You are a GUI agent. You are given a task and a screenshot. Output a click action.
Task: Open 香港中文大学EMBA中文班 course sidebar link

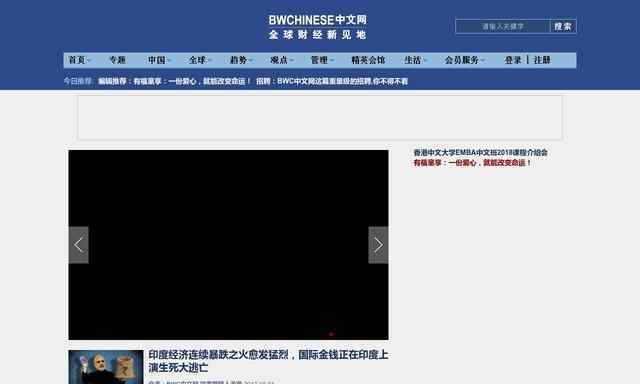(x=480, y=152)
